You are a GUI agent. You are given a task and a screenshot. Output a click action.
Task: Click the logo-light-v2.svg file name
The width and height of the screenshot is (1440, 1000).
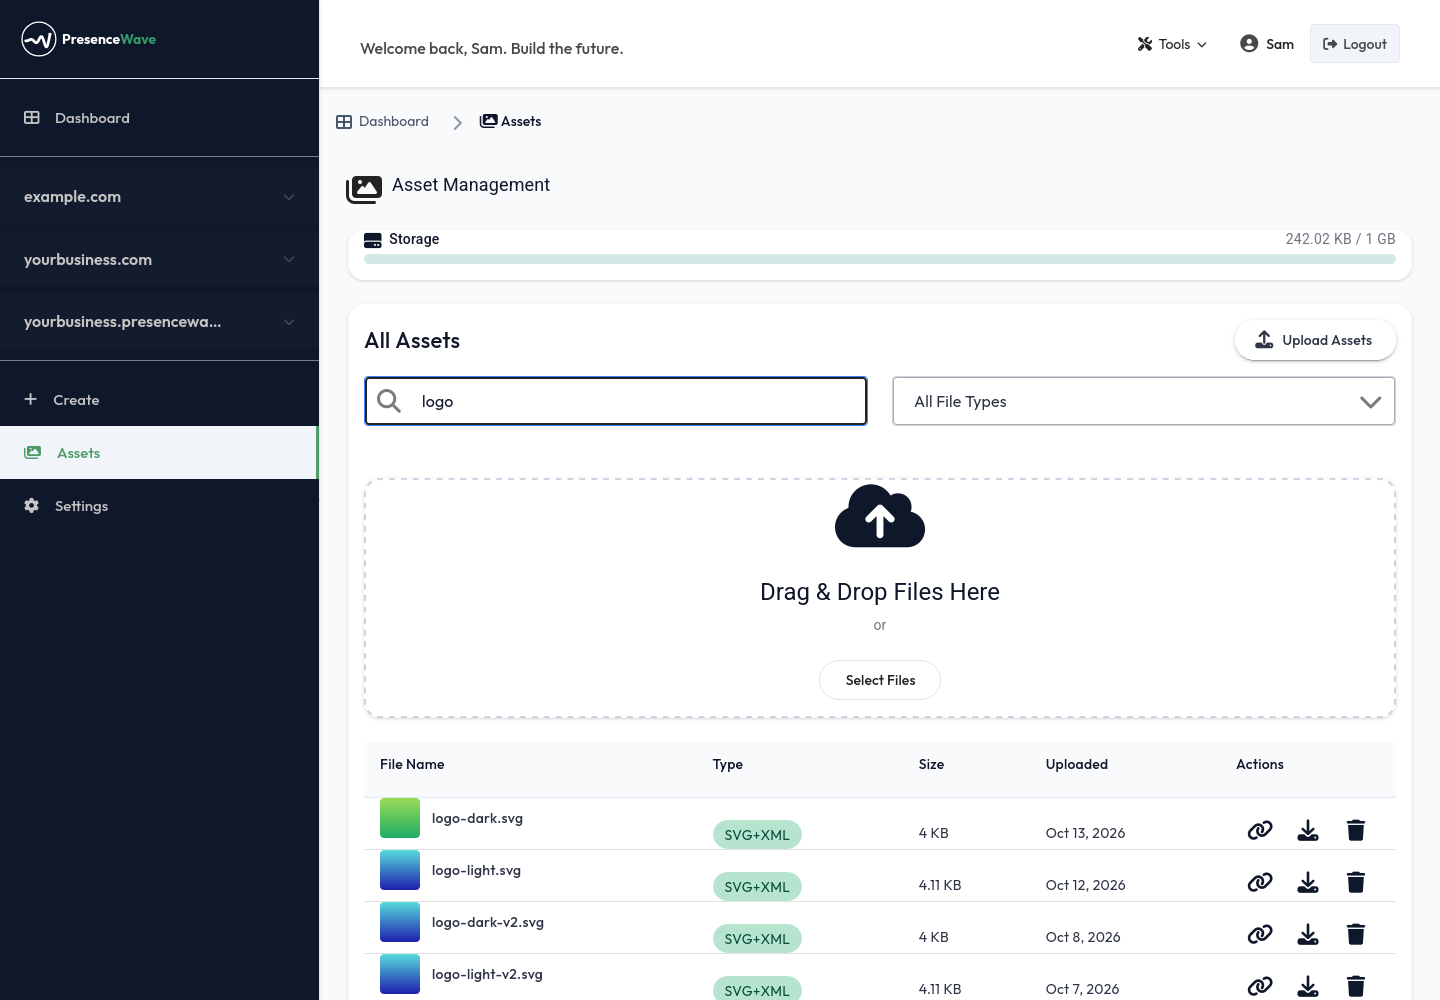coord(487,974)
